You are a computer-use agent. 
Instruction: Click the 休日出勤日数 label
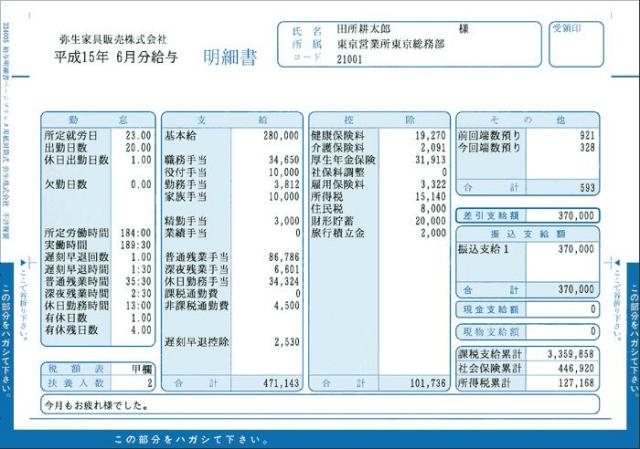coord(76,160)
